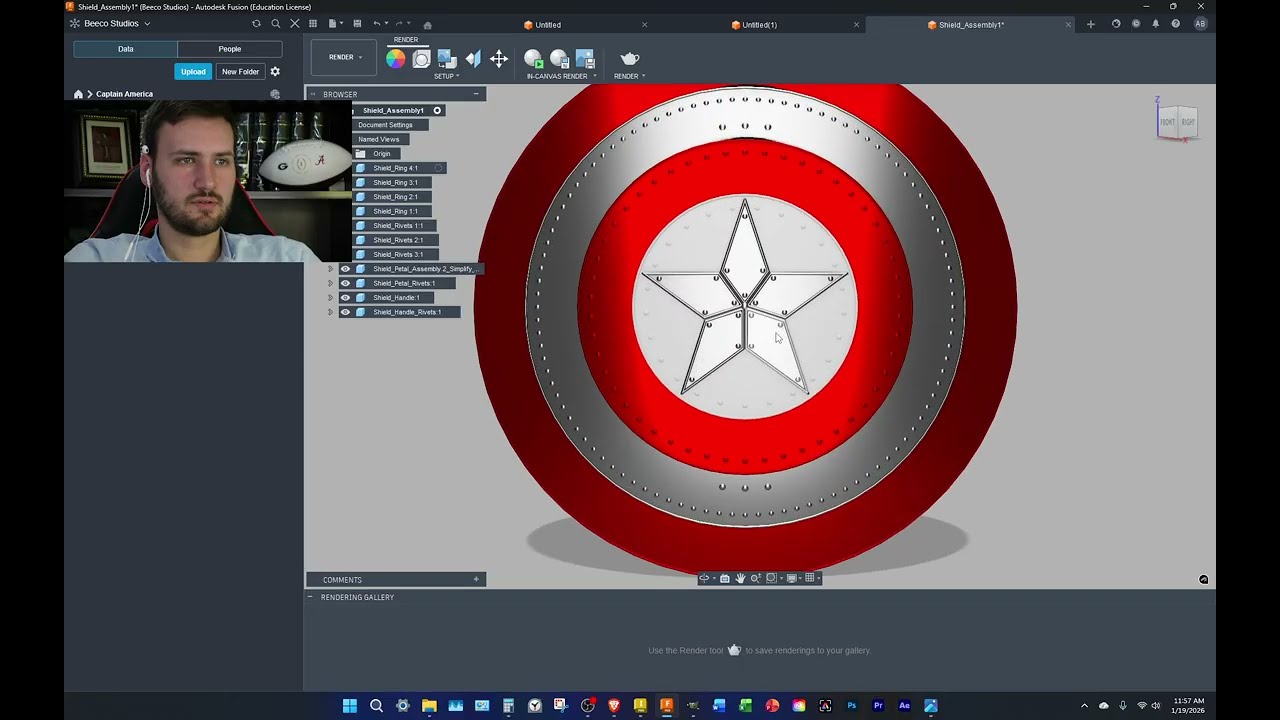Open Captain America project breadcrumb

(x=124, y=94)
